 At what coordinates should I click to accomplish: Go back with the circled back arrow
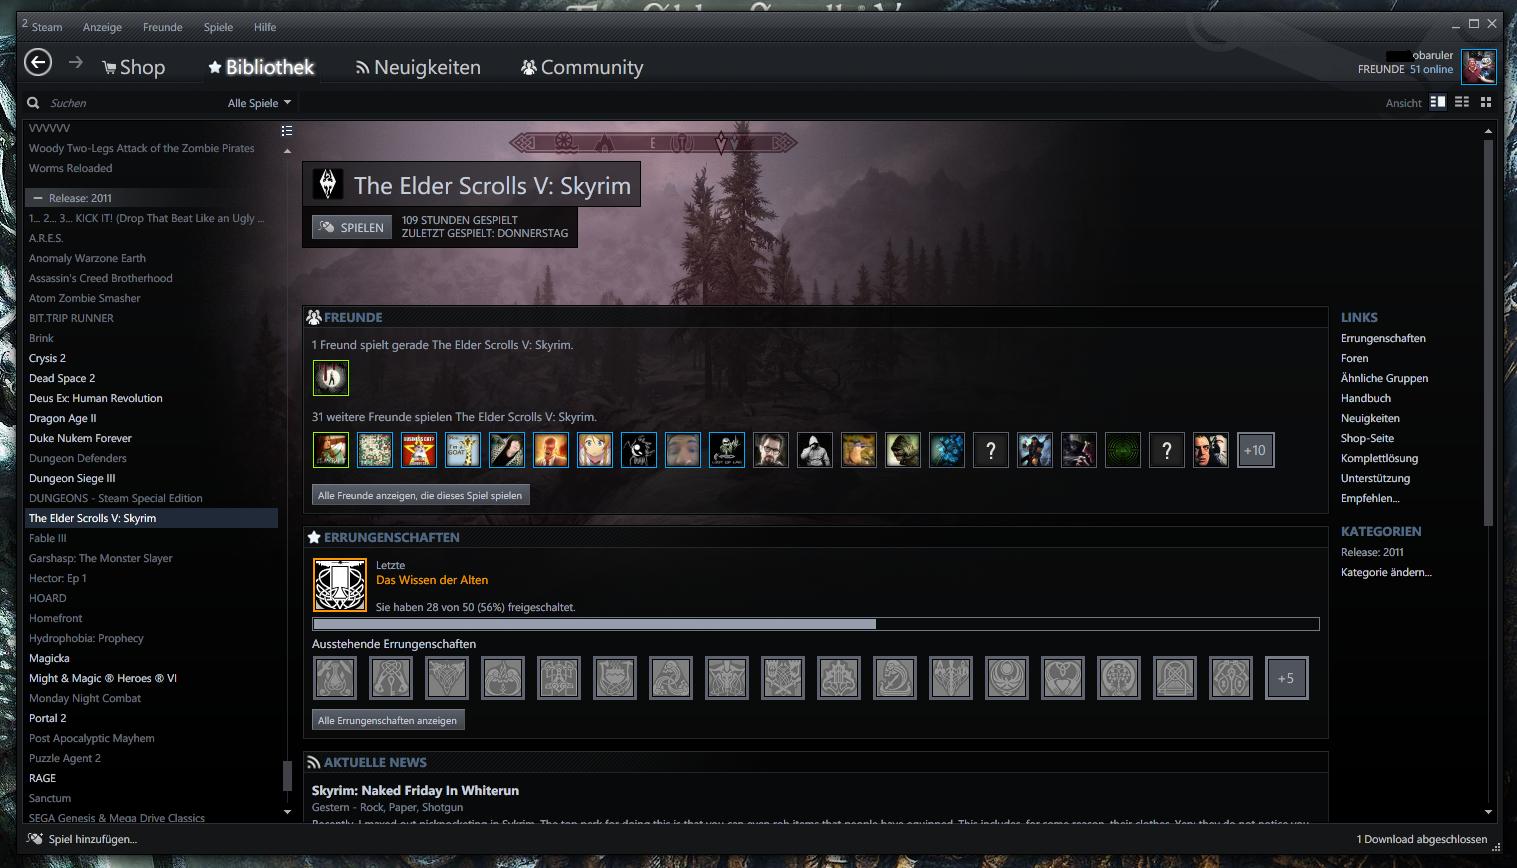[x=38, y=63]
